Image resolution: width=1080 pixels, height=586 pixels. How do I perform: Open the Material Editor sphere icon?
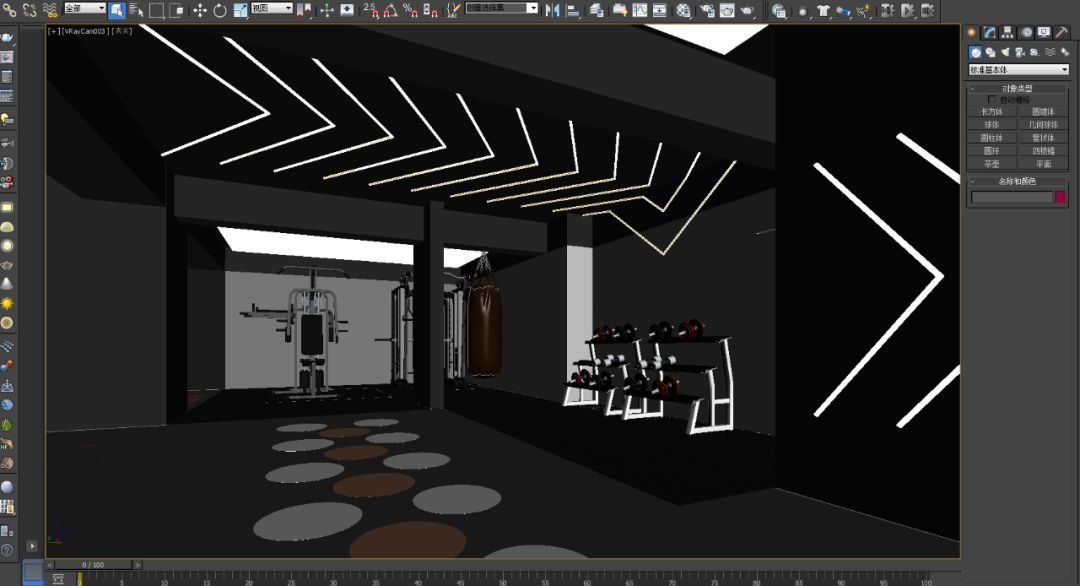click(684, 10)
